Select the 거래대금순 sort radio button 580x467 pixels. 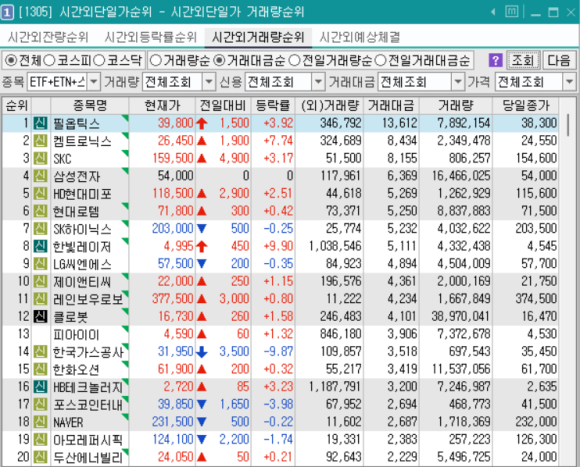[x=219, y=60]
